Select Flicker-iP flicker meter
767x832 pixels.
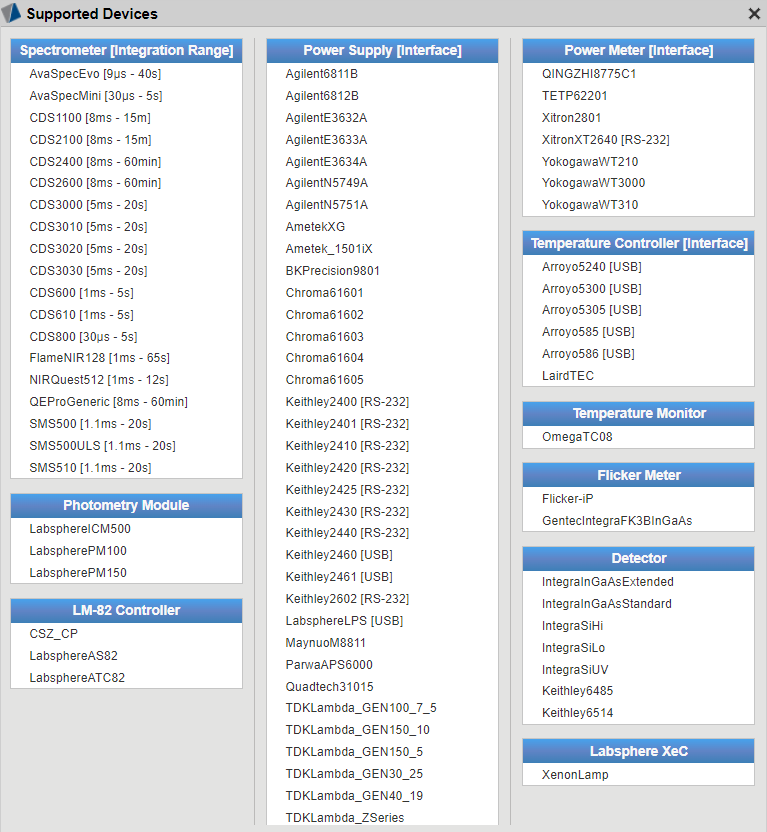tap(568, 499)
